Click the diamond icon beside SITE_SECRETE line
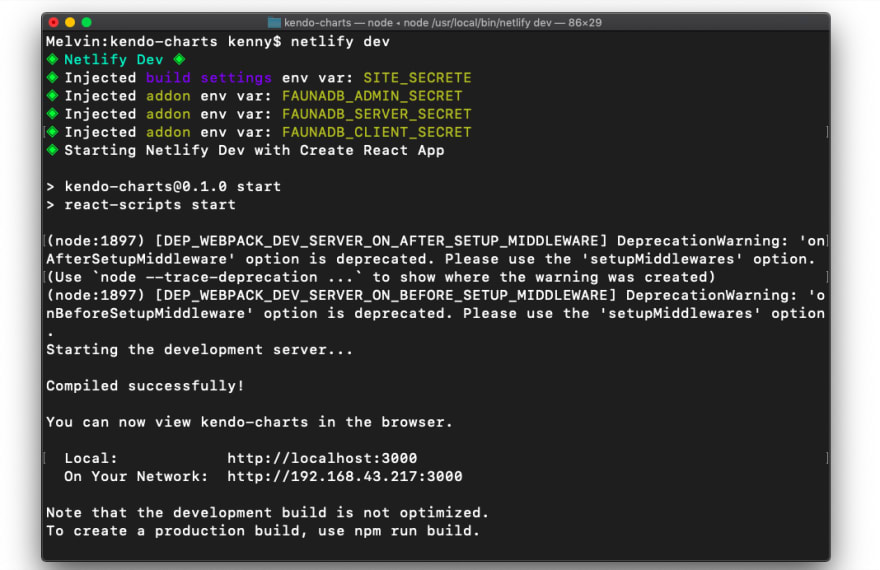This screenshot has width=880, height=570. (x=52, y=77)
